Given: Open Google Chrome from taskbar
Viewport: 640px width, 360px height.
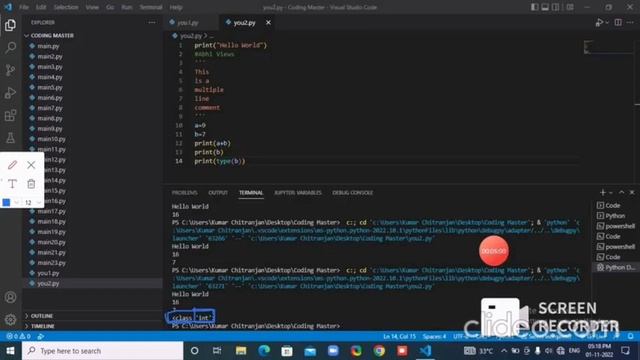Looking at the screenshot, I should pyautogui.click(x=379, y=351).
